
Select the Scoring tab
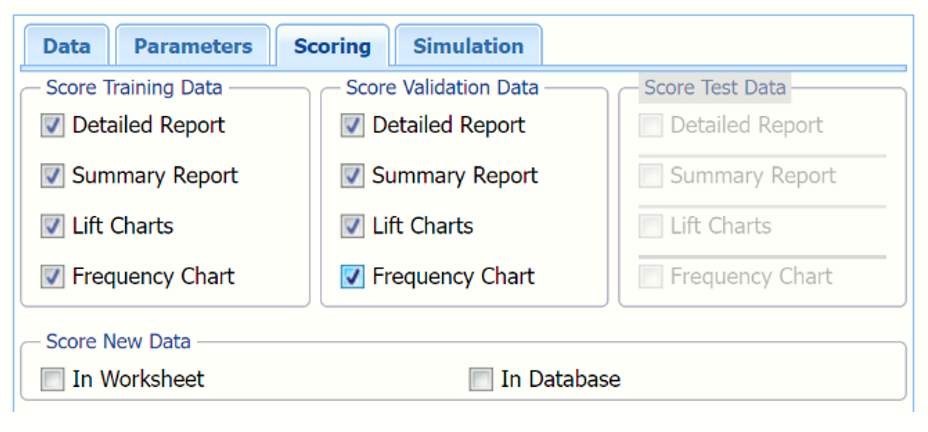click(332, 46)
